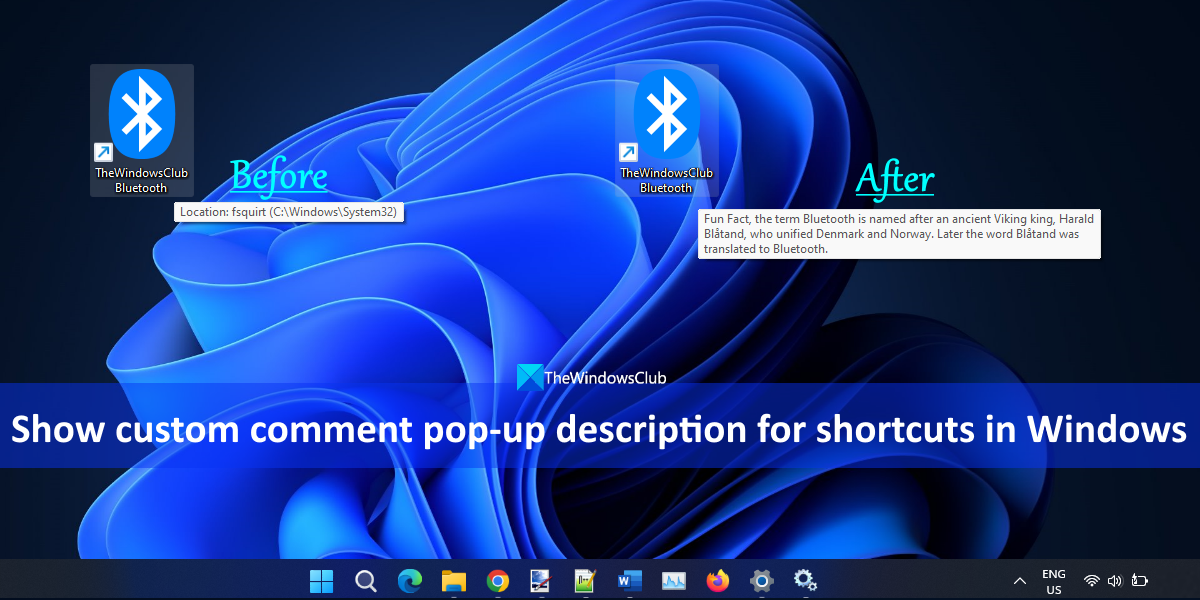
Task: Launch Google Chrome from taskbar
Action: click(498, 580)
